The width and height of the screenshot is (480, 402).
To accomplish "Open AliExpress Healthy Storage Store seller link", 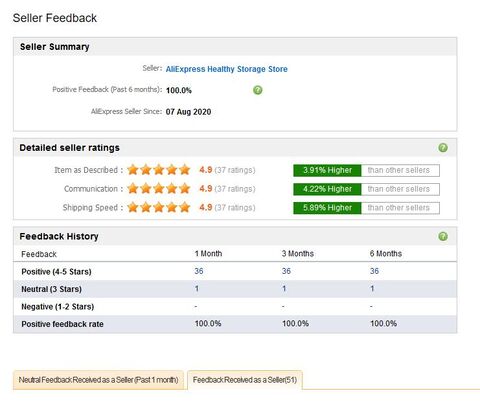I will click(227, 69).
